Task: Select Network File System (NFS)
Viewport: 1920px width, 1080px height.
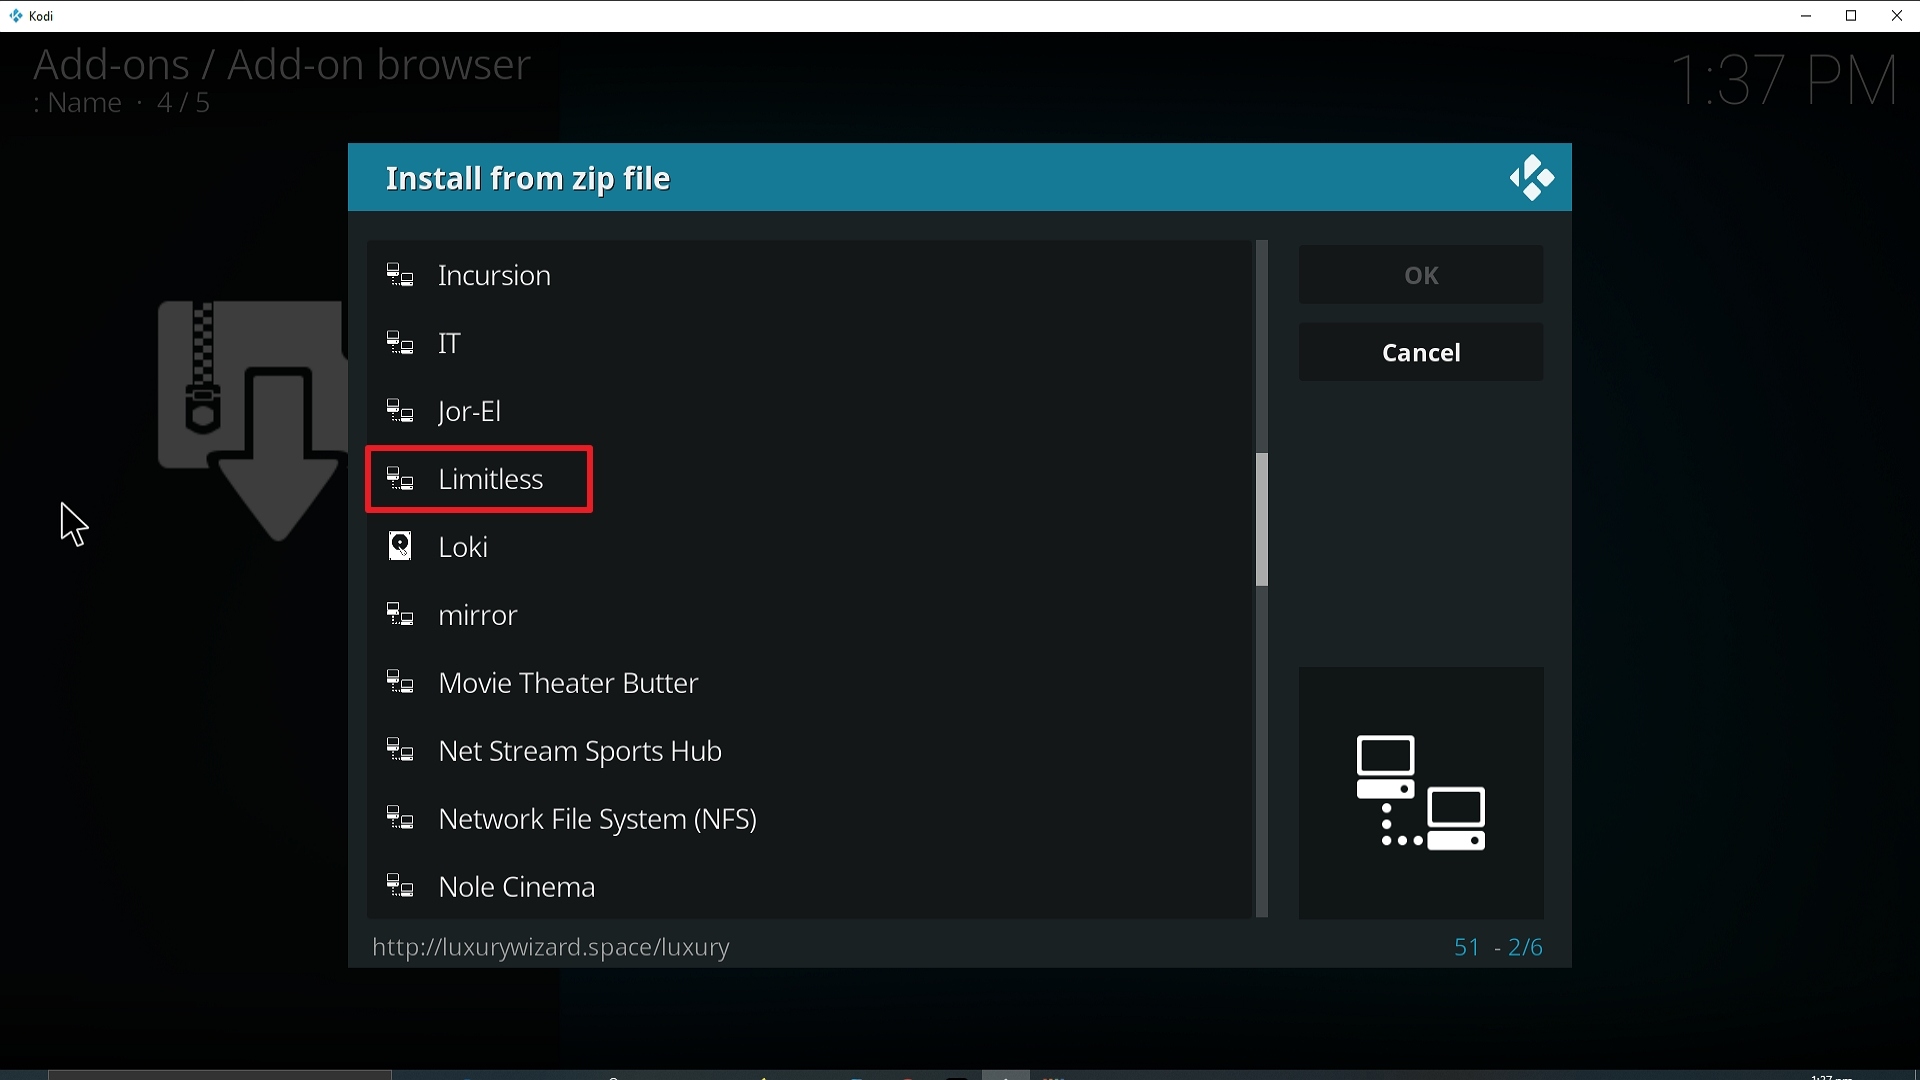Action: (x=810, y=819)
